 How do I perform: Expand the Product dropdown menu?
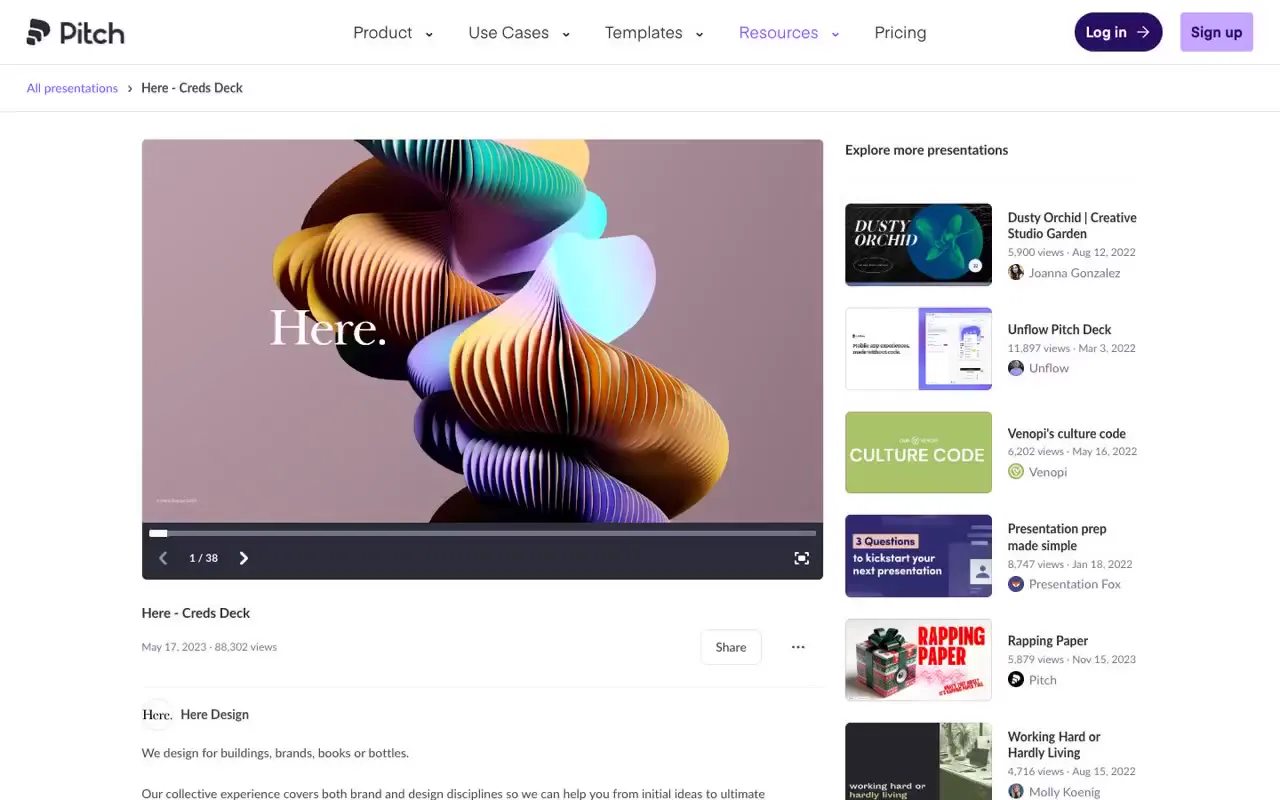point(393,33)
